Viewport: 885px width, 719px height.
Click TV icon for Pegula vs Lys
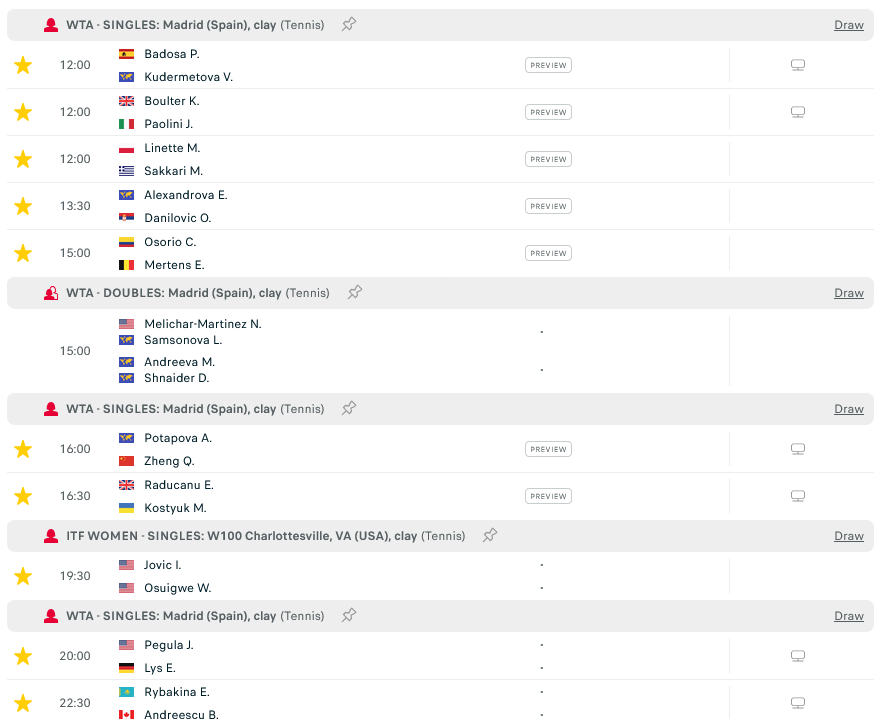click(x=798, y=656)
